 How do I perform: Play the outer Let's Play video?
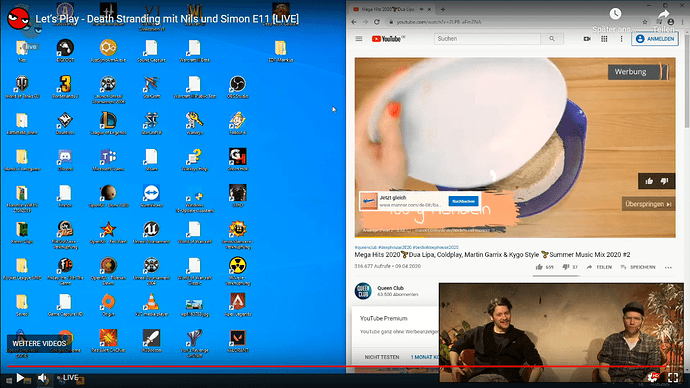coord(20,377)
